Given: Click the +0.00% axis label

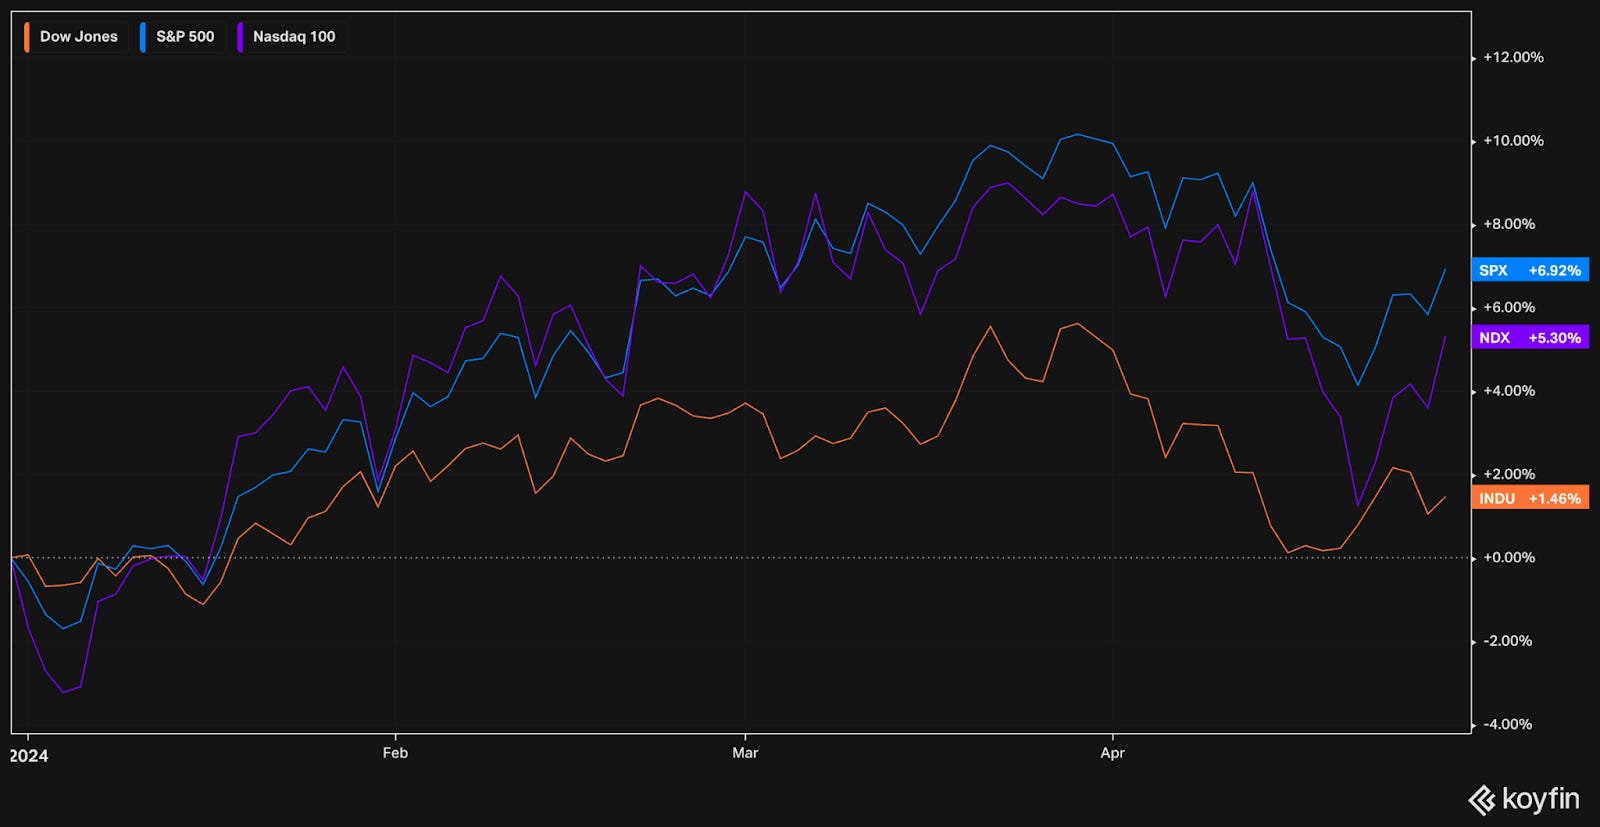Looking at the screenshot, I should [1509, 557].
